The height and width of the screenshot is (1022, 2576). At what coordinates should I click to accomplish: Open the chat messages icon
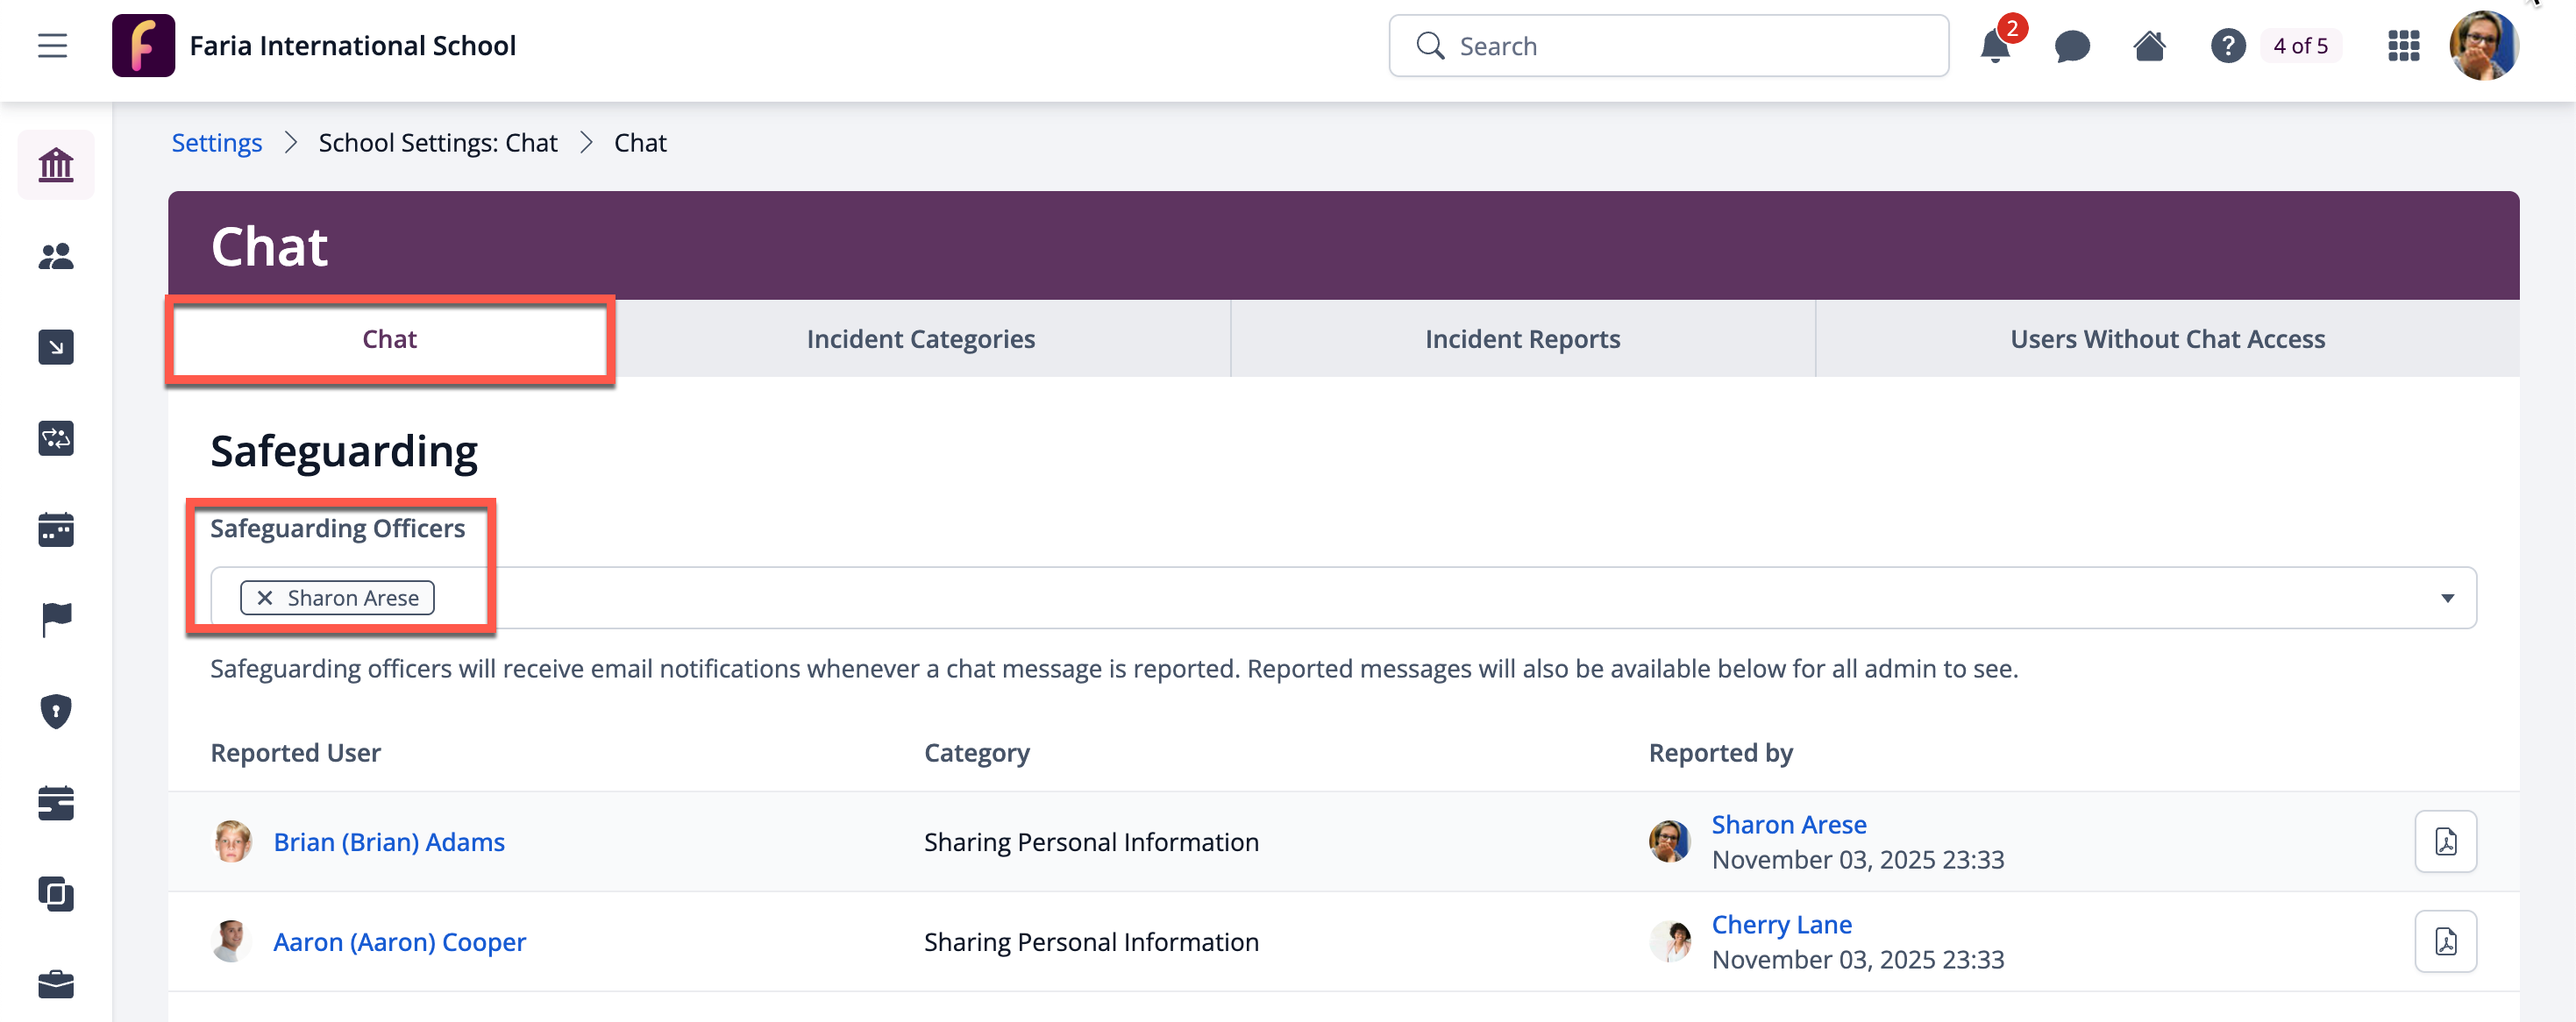point(2071,46)
